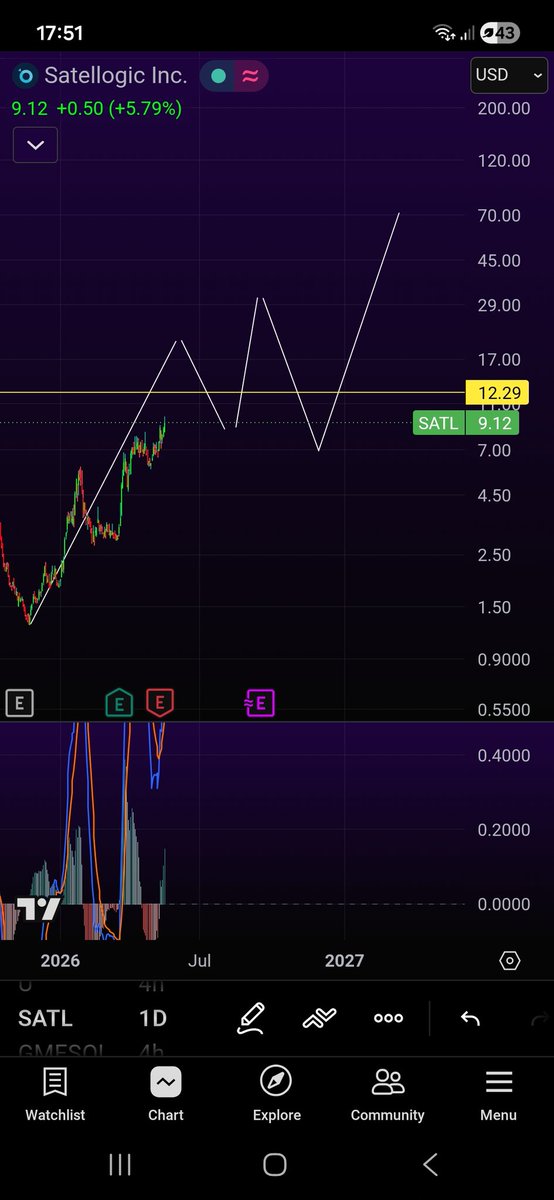
Task: Tap Android recent apps button
Action: (120, 1164)
